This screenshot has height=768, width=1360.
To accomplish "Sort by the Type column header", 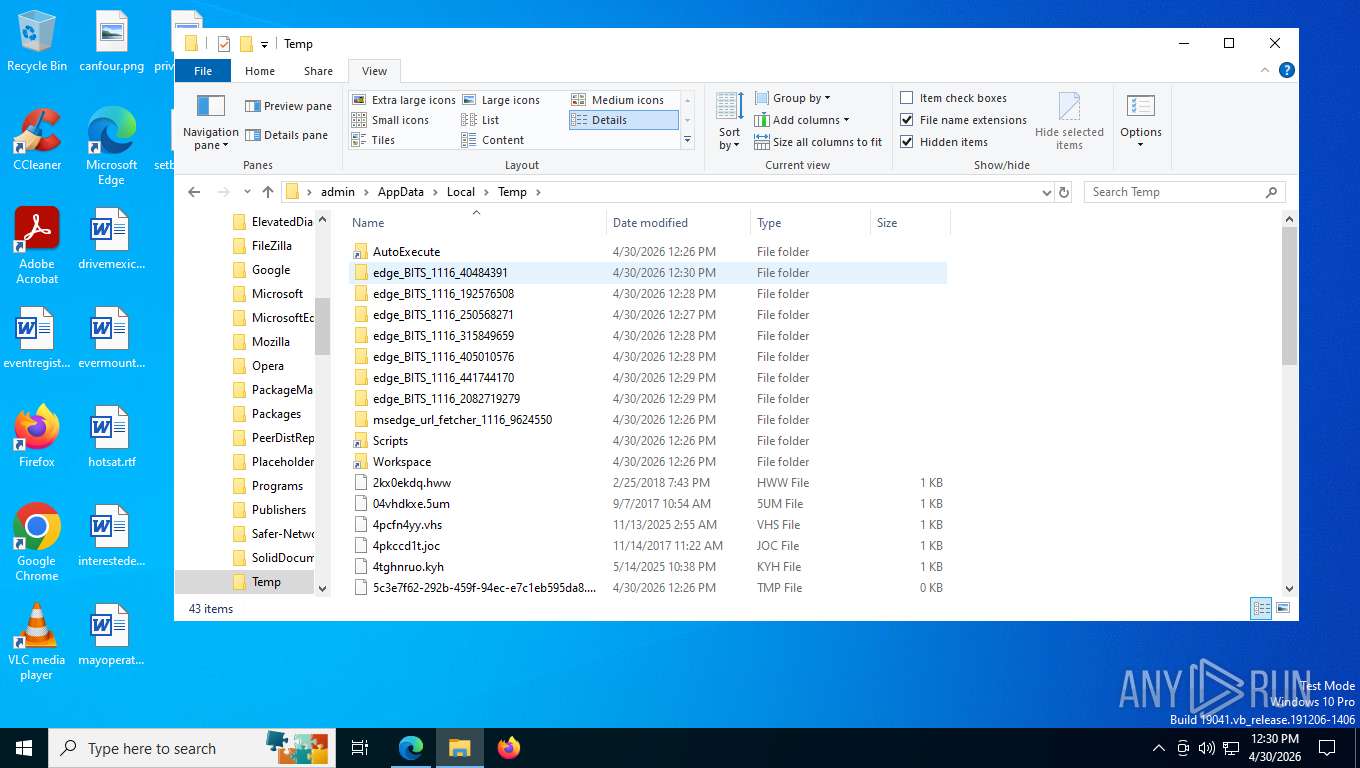I will 810,223.
